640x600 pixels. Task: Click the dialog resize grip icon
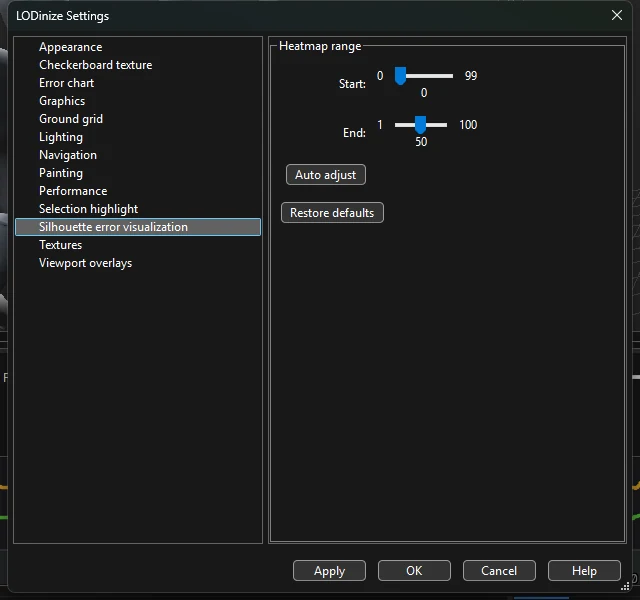625,587
